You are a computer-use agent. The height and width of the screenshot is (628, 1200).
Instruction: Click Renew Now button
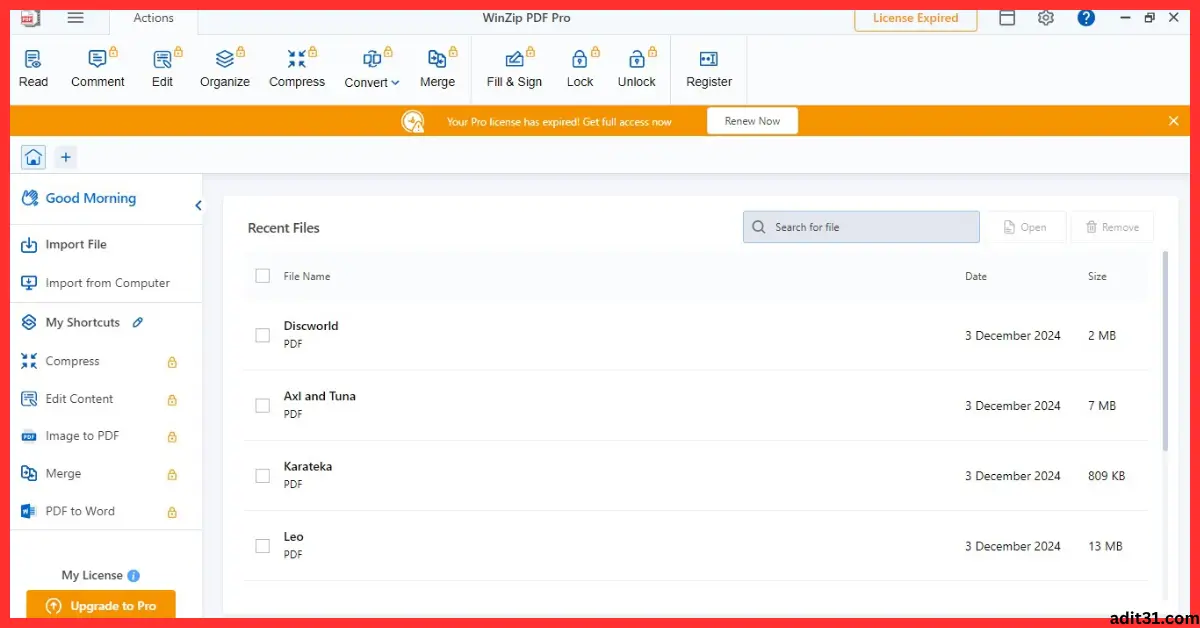[x=752, y=121]
